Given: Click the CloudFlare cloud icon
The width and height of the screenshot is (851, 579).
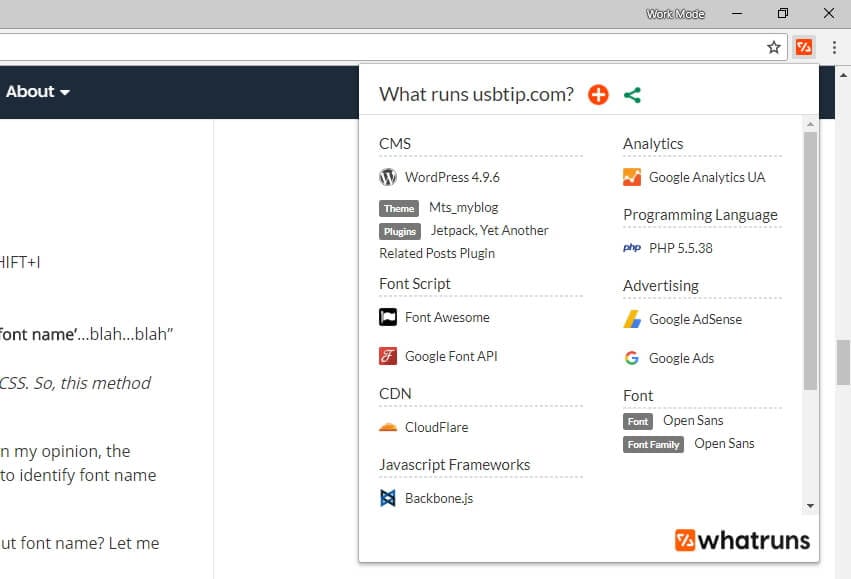Looking at the screenshot, I should tap(388, 427).
